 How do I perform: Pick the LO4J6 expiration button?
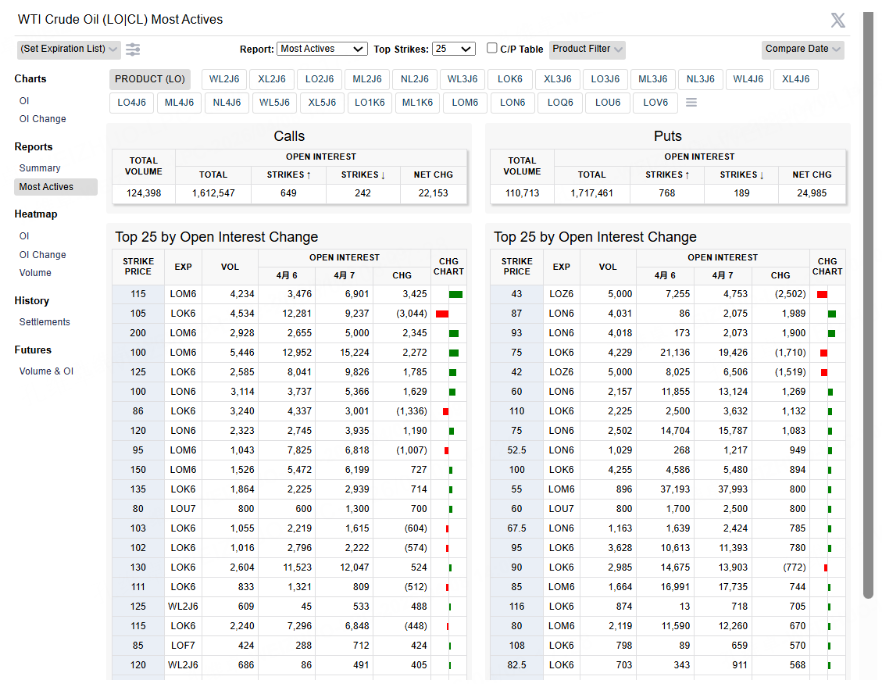(131, 103)
